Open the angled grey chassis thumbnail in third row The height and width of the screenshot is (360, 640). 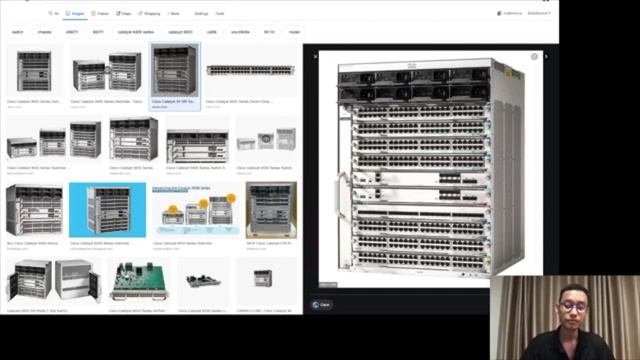[35, 210]
